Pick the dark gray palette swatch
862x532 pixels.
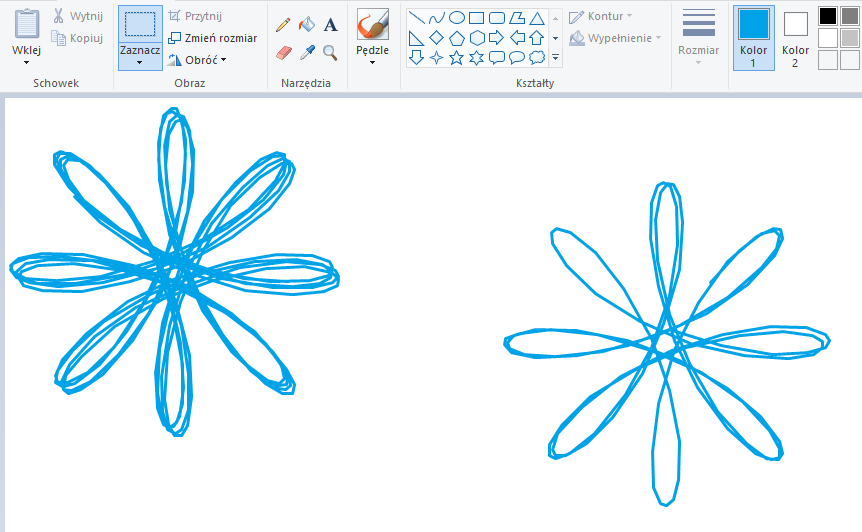(x=850, y=16)
